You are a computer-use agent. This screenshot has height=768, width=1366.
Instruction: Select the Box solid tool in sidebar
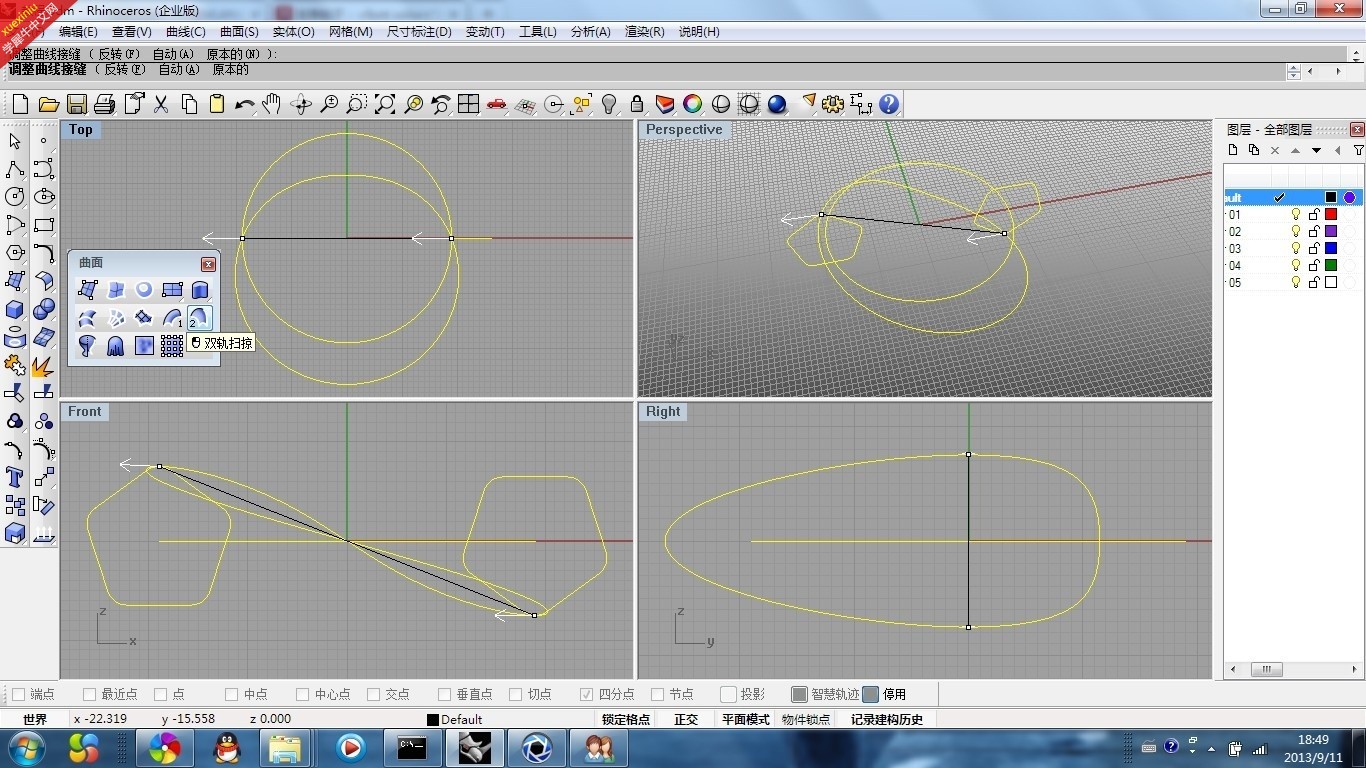[15, 309]
